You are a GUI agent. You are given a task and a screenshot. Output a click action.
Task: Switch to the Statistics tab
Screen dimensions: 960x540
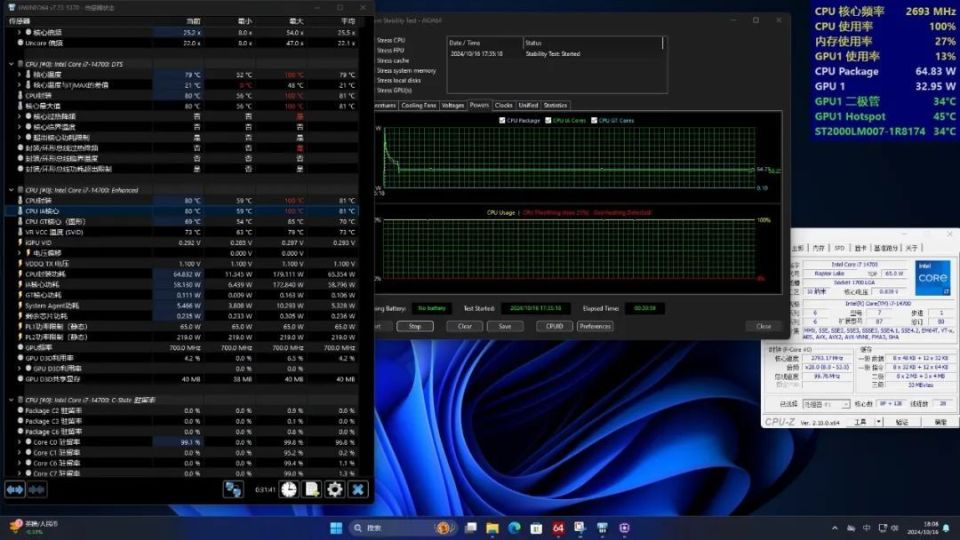pyautogui.click(x=555, y=105)
